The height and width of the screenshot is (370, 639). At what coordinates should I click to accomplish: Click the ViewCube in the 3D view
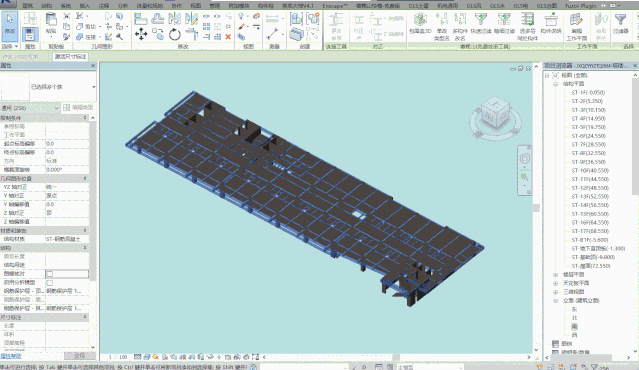(495, 114)
